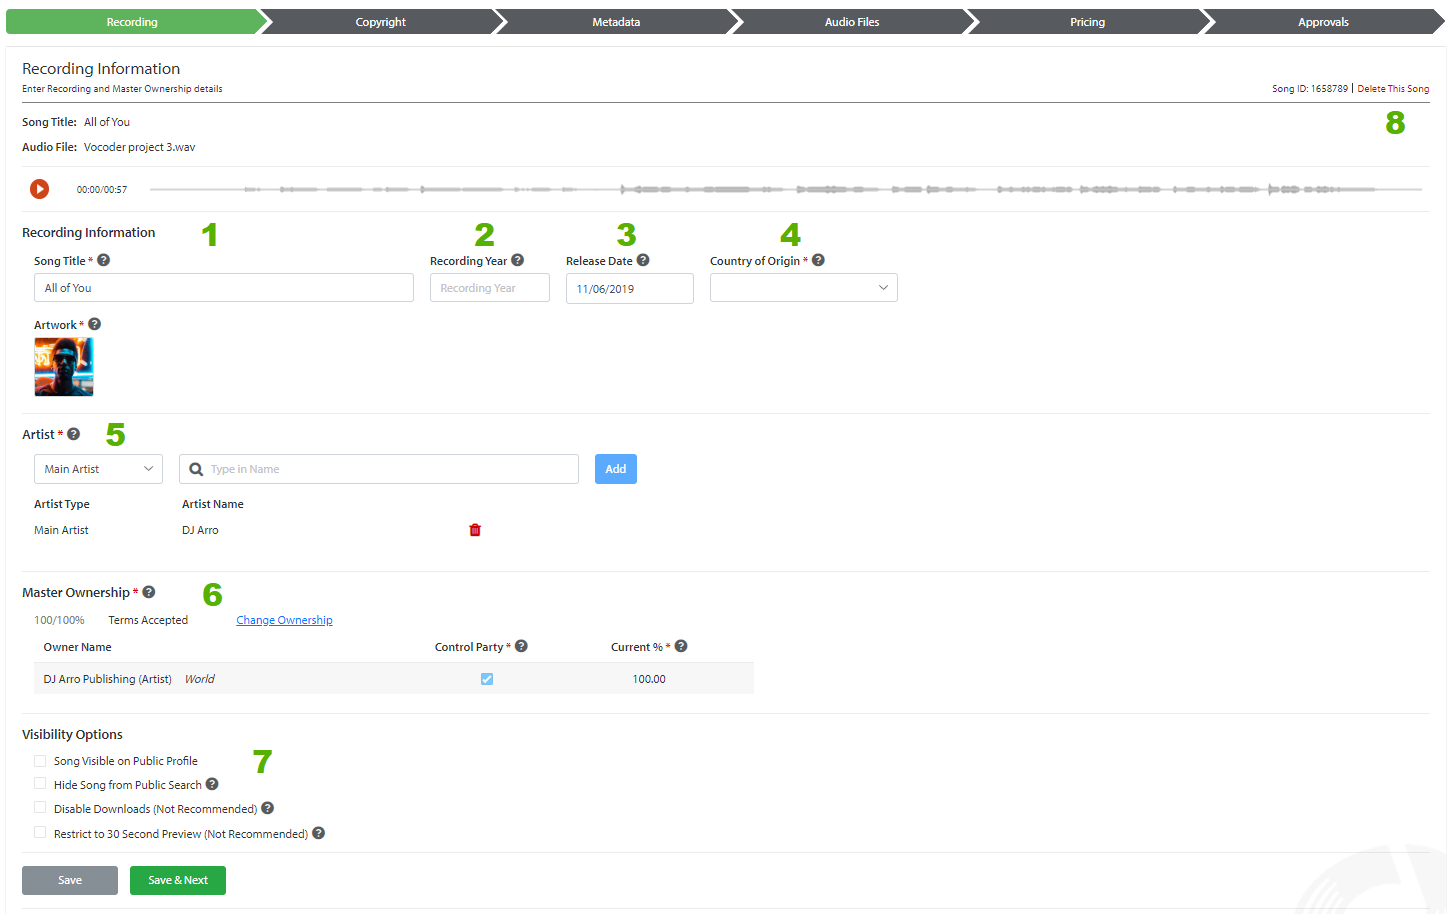
Task: Open the Metadata step
Action: pos(616,22)
